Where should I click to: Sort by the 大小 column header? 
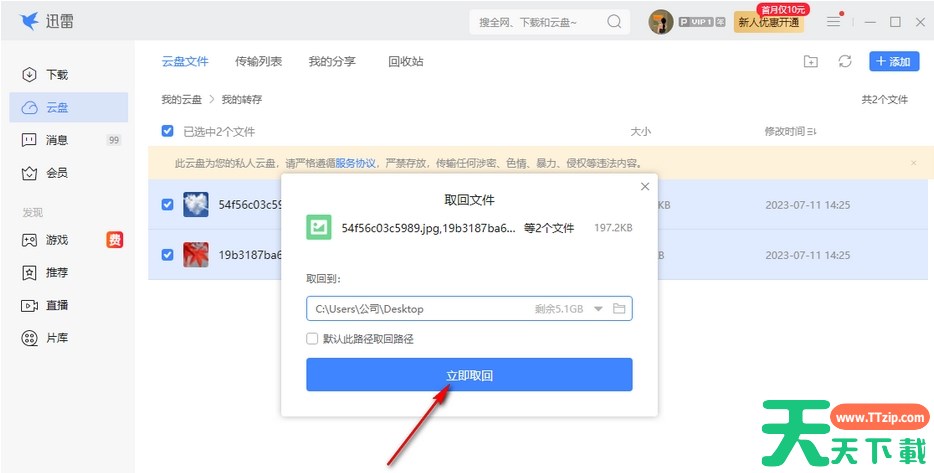640,132
